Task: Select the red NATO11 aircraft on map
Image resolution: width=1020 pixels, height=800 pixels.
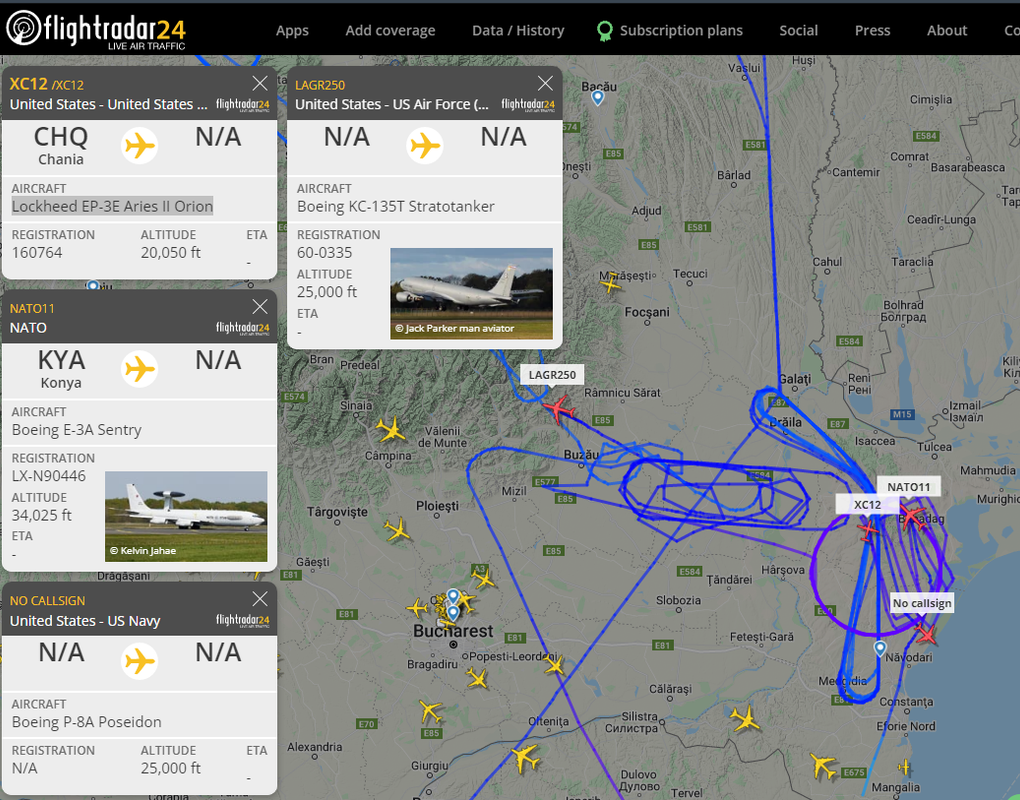Action: tap(912, 516)
